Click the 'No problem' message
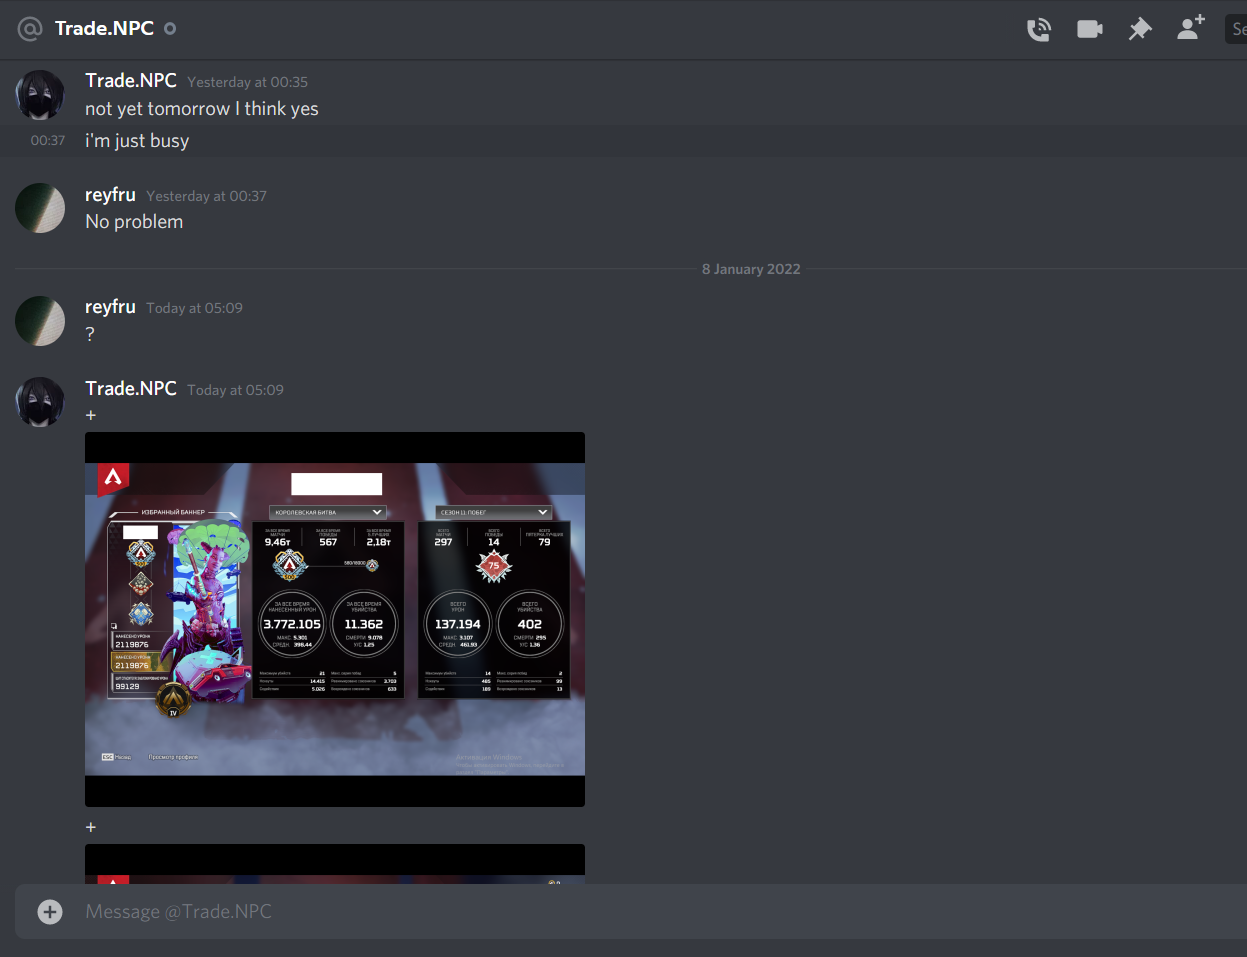The image size is (1247, 957). (134, 222)
